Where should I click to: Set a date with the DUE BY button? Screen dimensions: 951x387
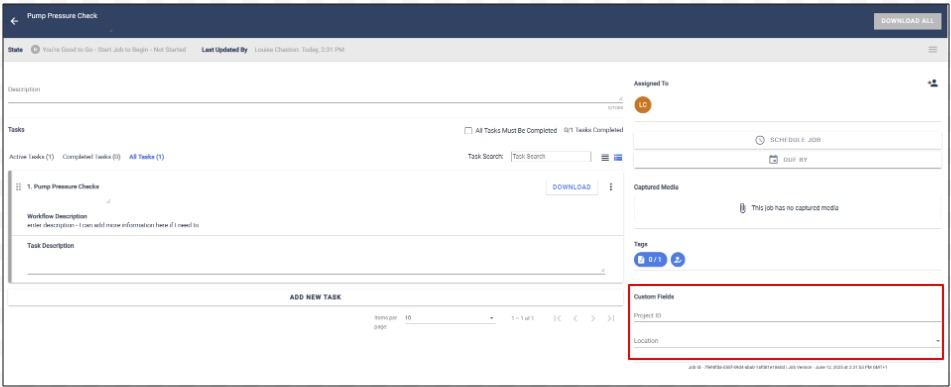787,160
